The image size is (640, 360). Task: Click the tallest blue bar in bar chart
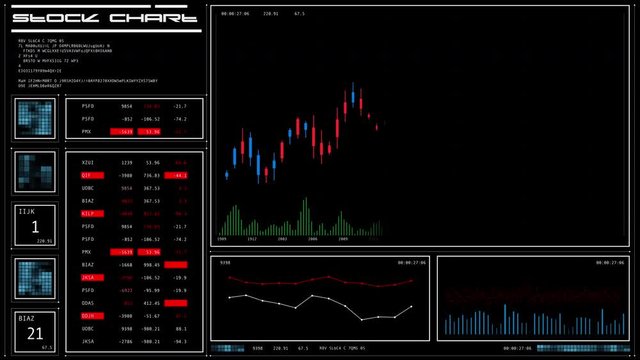(505, 319)
